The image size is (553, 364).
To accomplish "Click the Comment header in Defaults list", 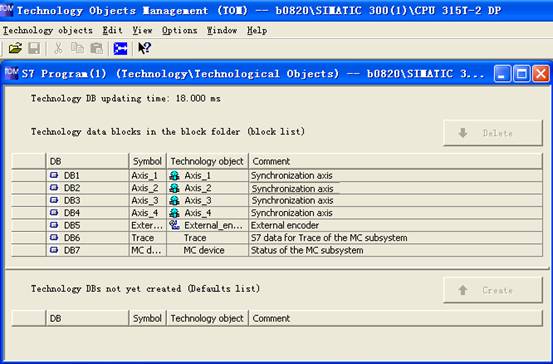I will click(x=395, y=318).
